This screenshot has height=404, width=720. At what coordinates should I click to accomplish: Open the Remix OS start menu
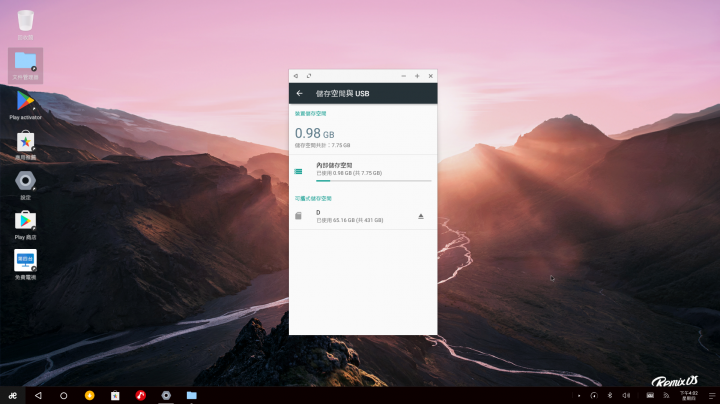pos(12,395)
